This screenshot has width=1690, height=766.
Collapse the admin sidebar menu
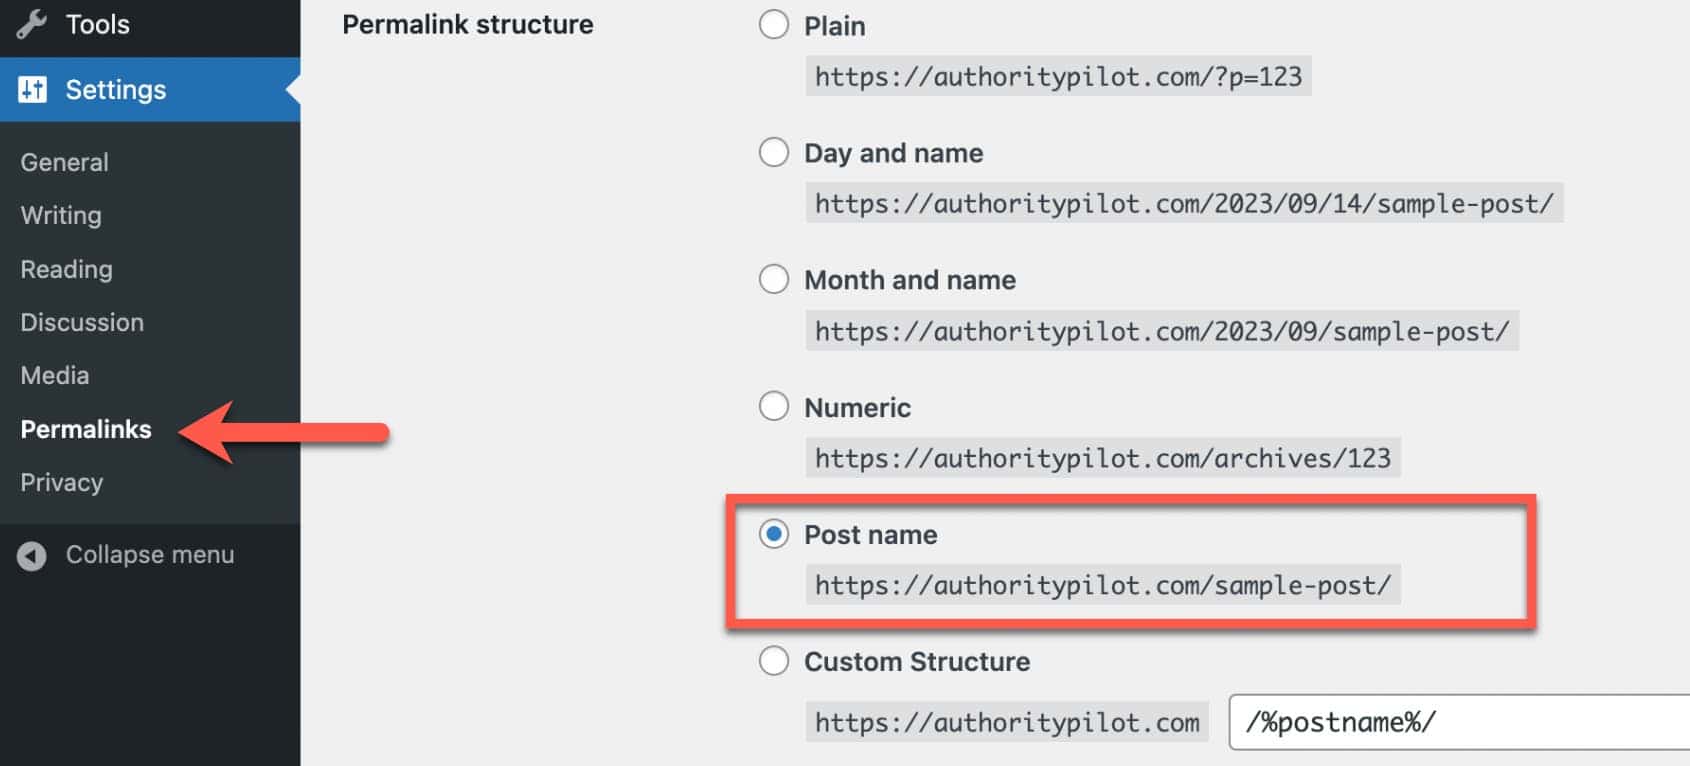[x=150, y=555]
